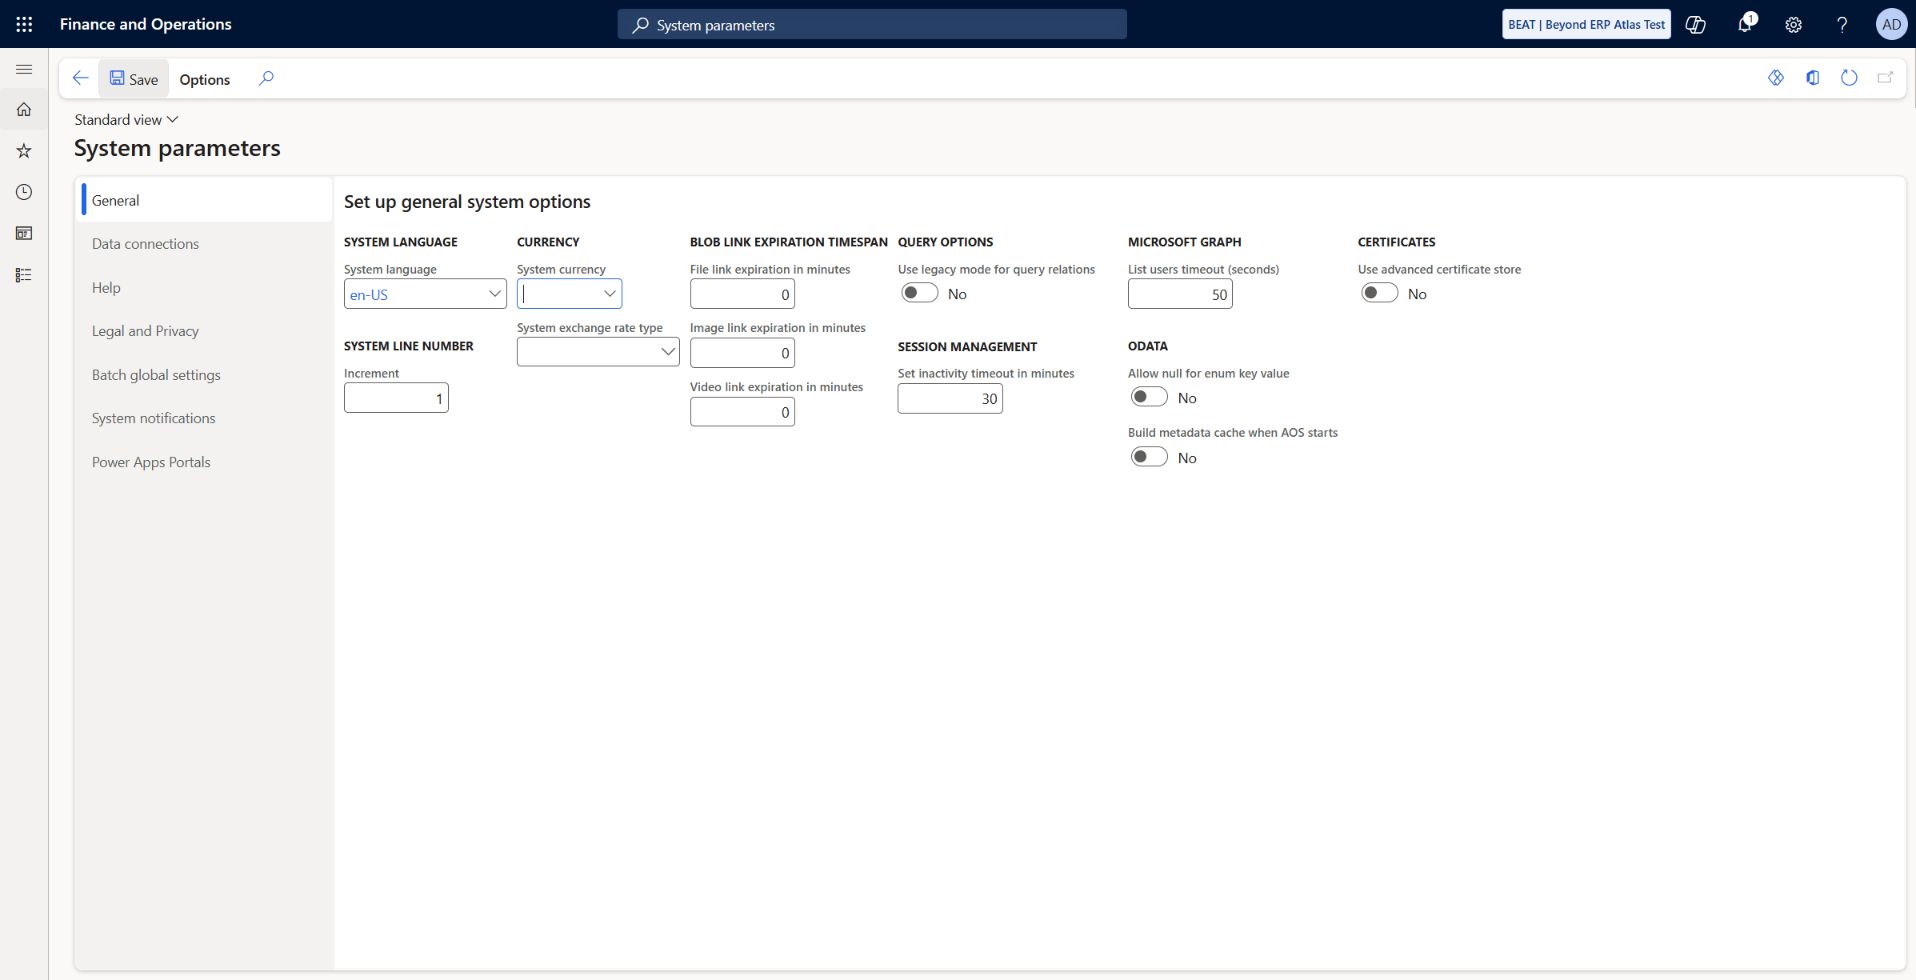The width and height of the screenshot is (1916, 980).
Task: Toggle Use advanced certificate store
Action: (1379, 293)
